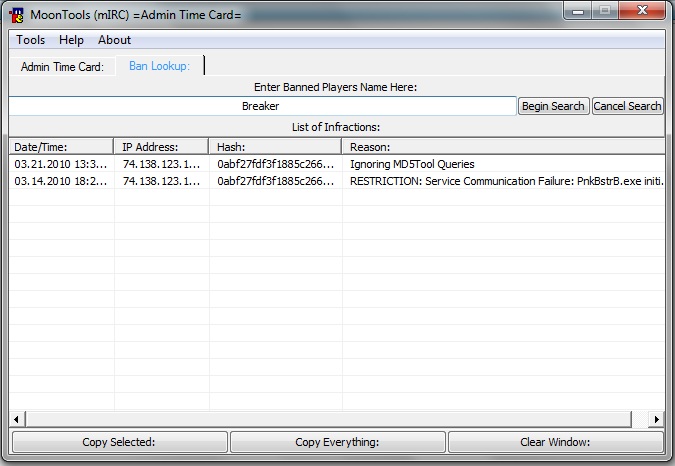The image size is (675, 466).
Task: Click the Reason column header
Action: 504,147
